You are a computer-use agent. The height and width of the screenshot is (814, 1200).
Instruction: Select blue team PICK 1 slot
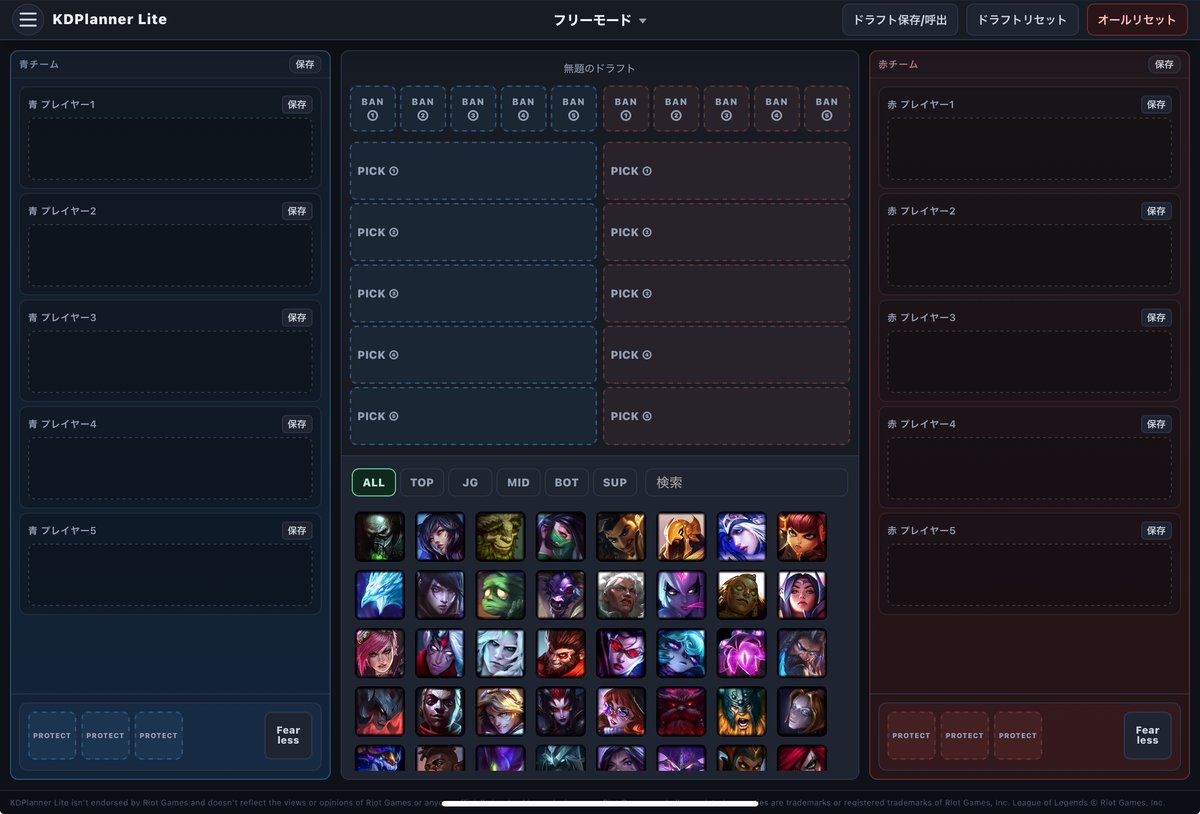(x=473, y=171)
